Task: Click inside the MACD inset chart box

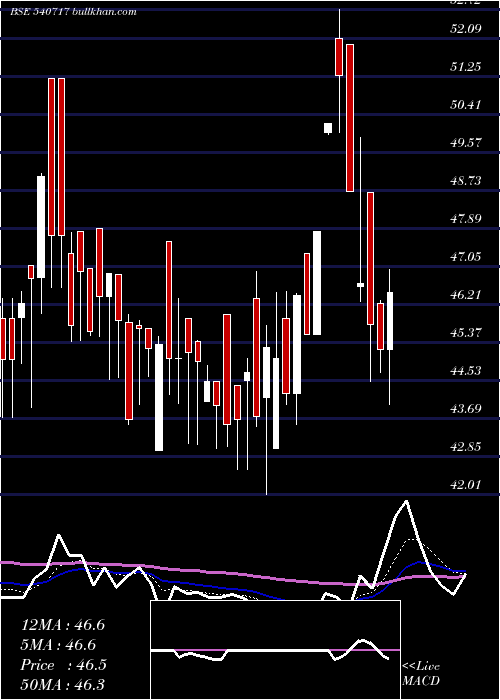Action: click(275, 650)
